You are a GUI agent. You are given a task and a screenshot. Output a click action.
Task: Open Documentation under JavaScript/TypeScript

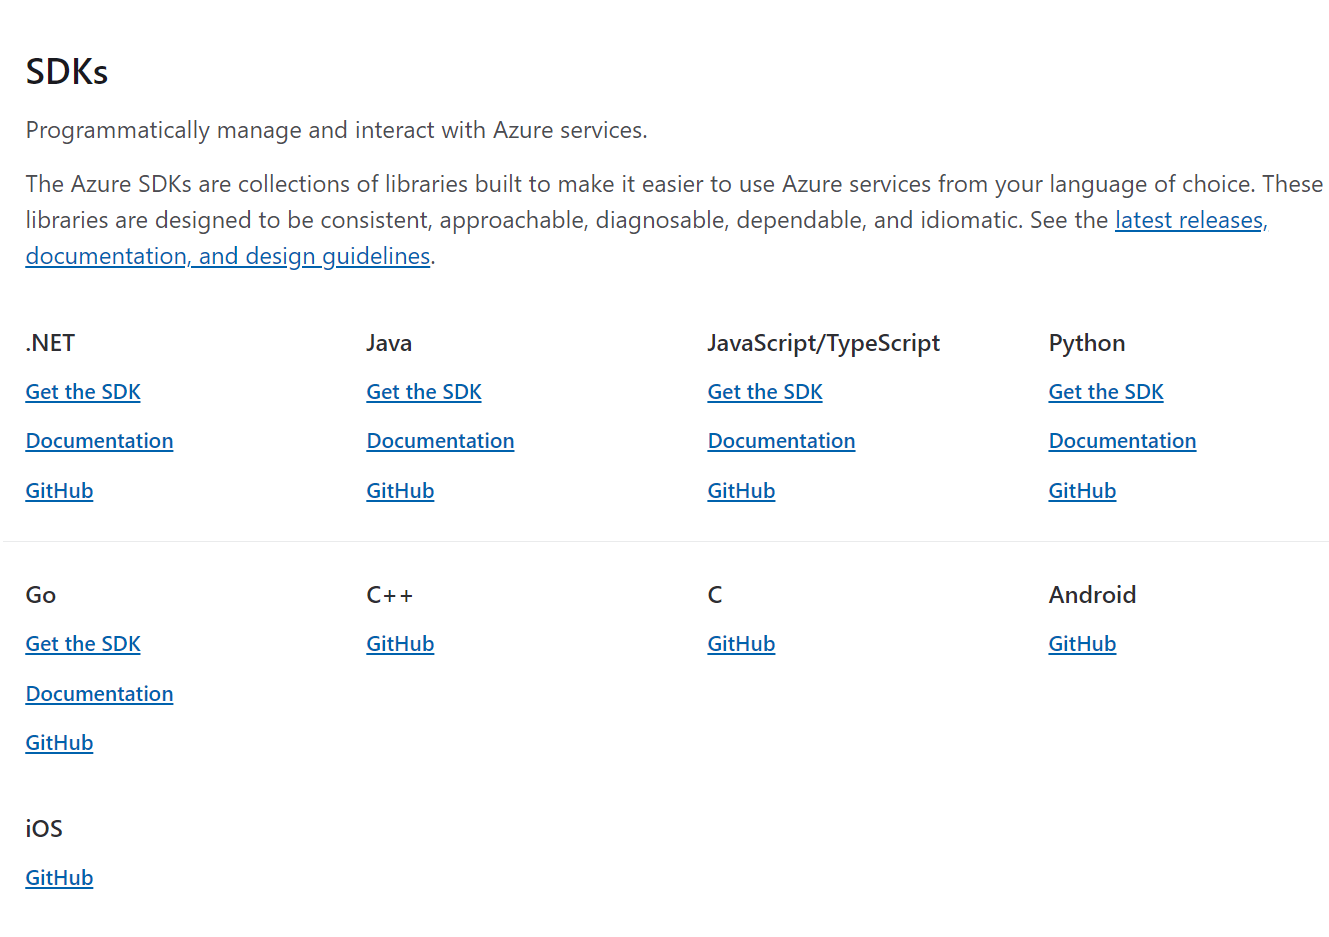tap(781, 441)
